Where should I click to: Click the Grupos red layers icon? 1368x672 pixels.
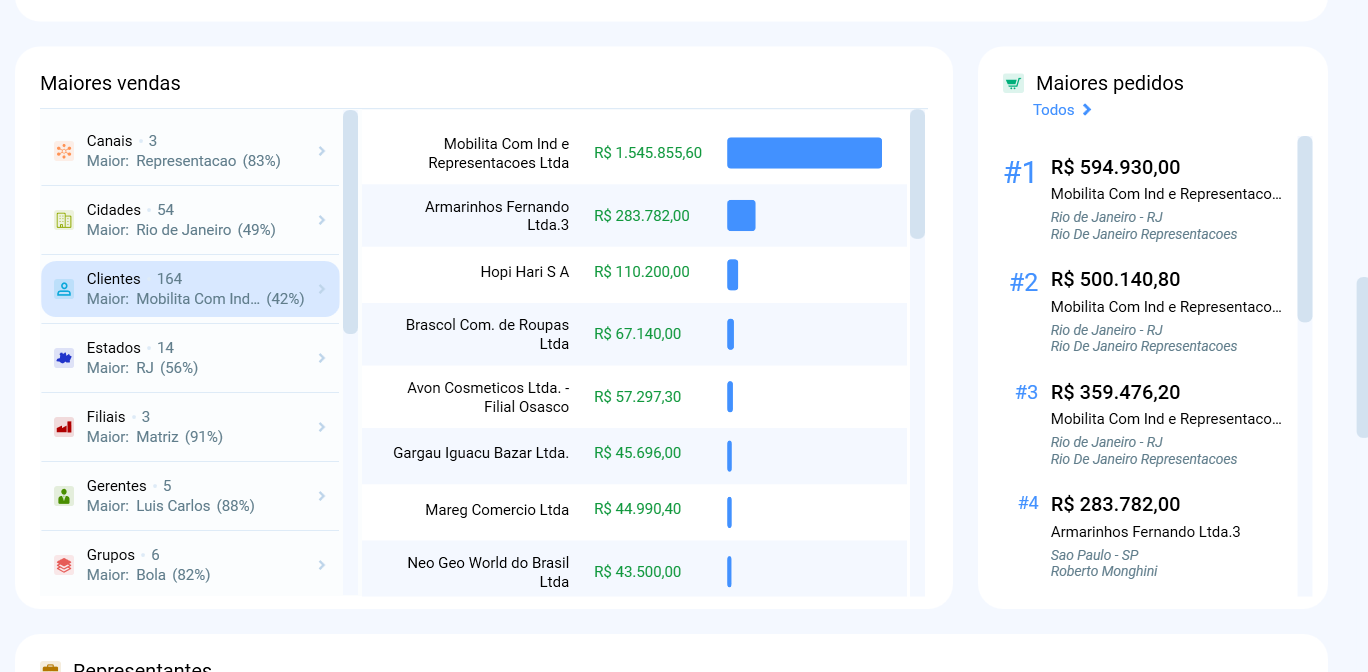[x=64, y=565]
